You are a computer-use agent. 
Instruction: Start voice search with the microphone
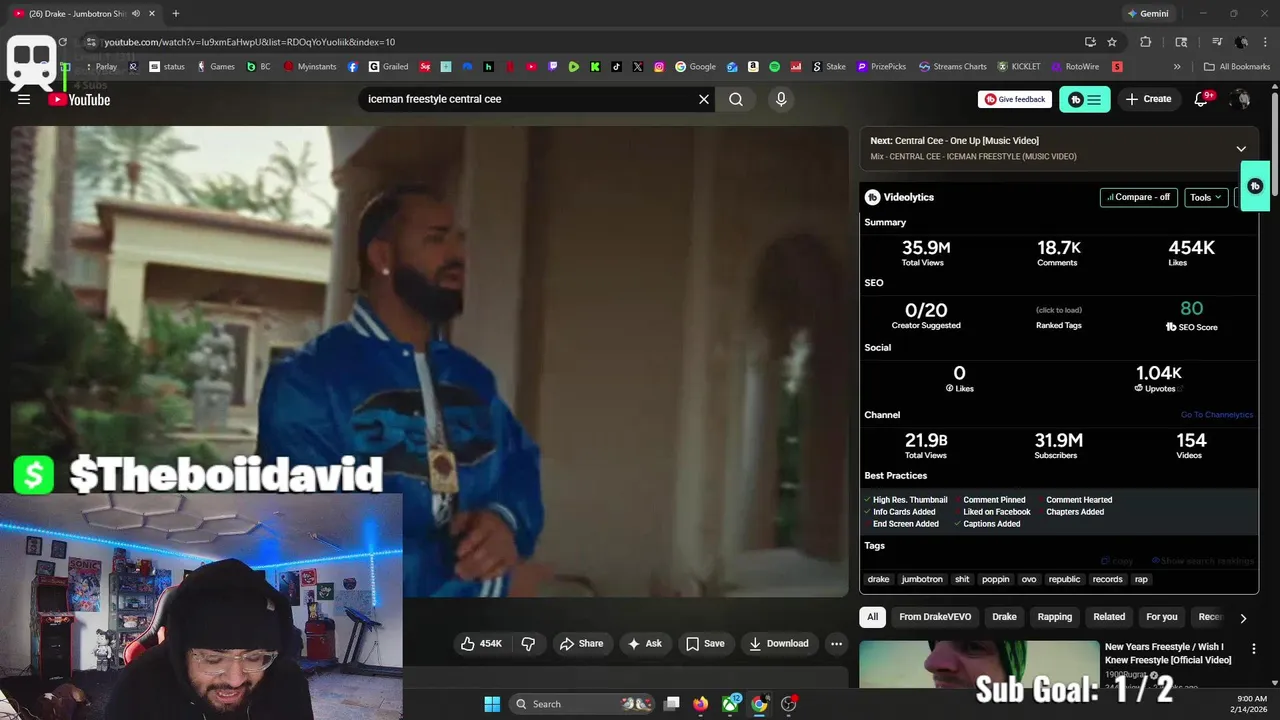pyautogui.click(x=781, y=99)
